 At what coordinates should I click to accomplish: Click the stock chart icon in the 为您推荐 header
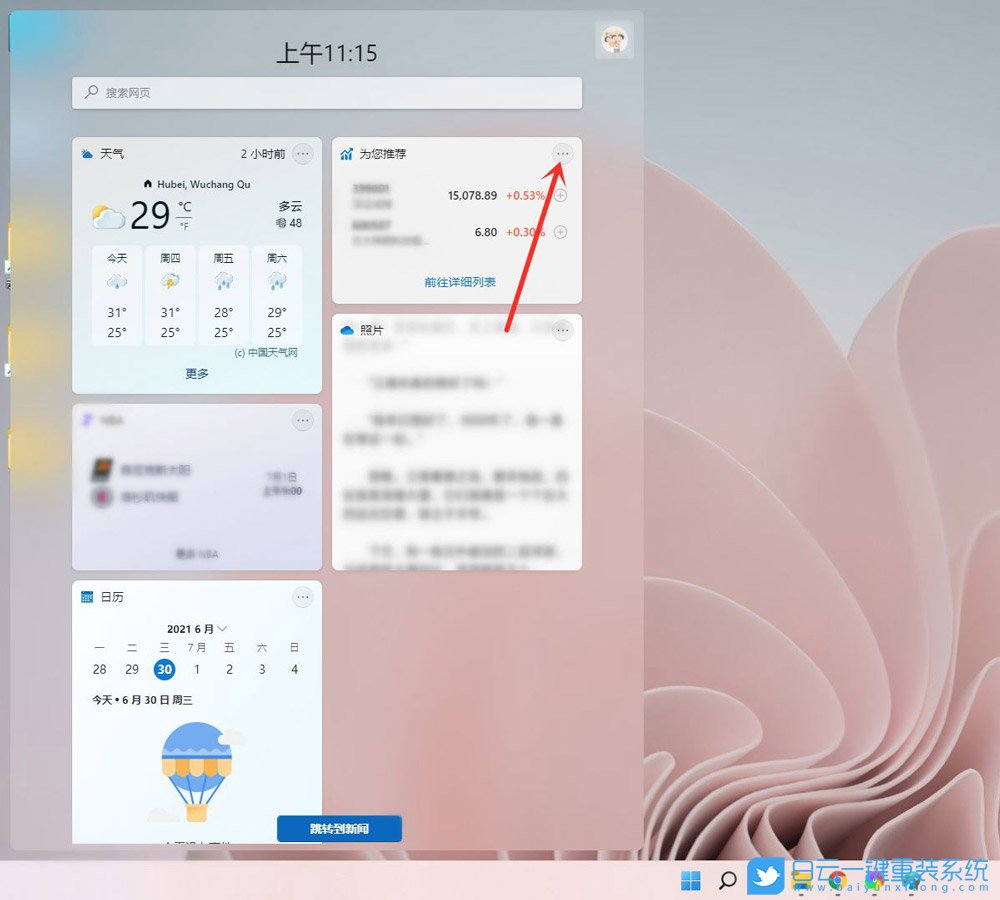[347, 154]
